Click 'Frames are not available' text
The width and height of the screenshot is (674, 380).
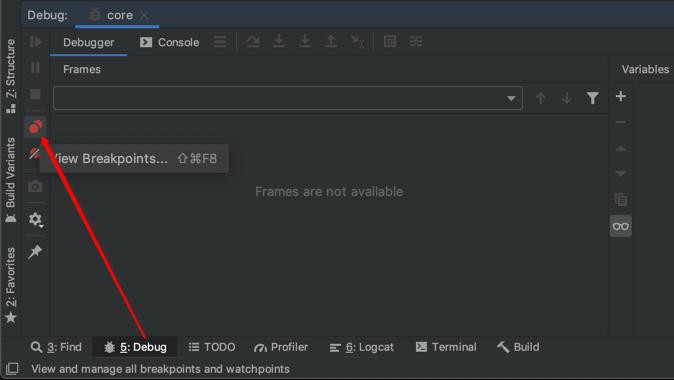tap(329, 191)
